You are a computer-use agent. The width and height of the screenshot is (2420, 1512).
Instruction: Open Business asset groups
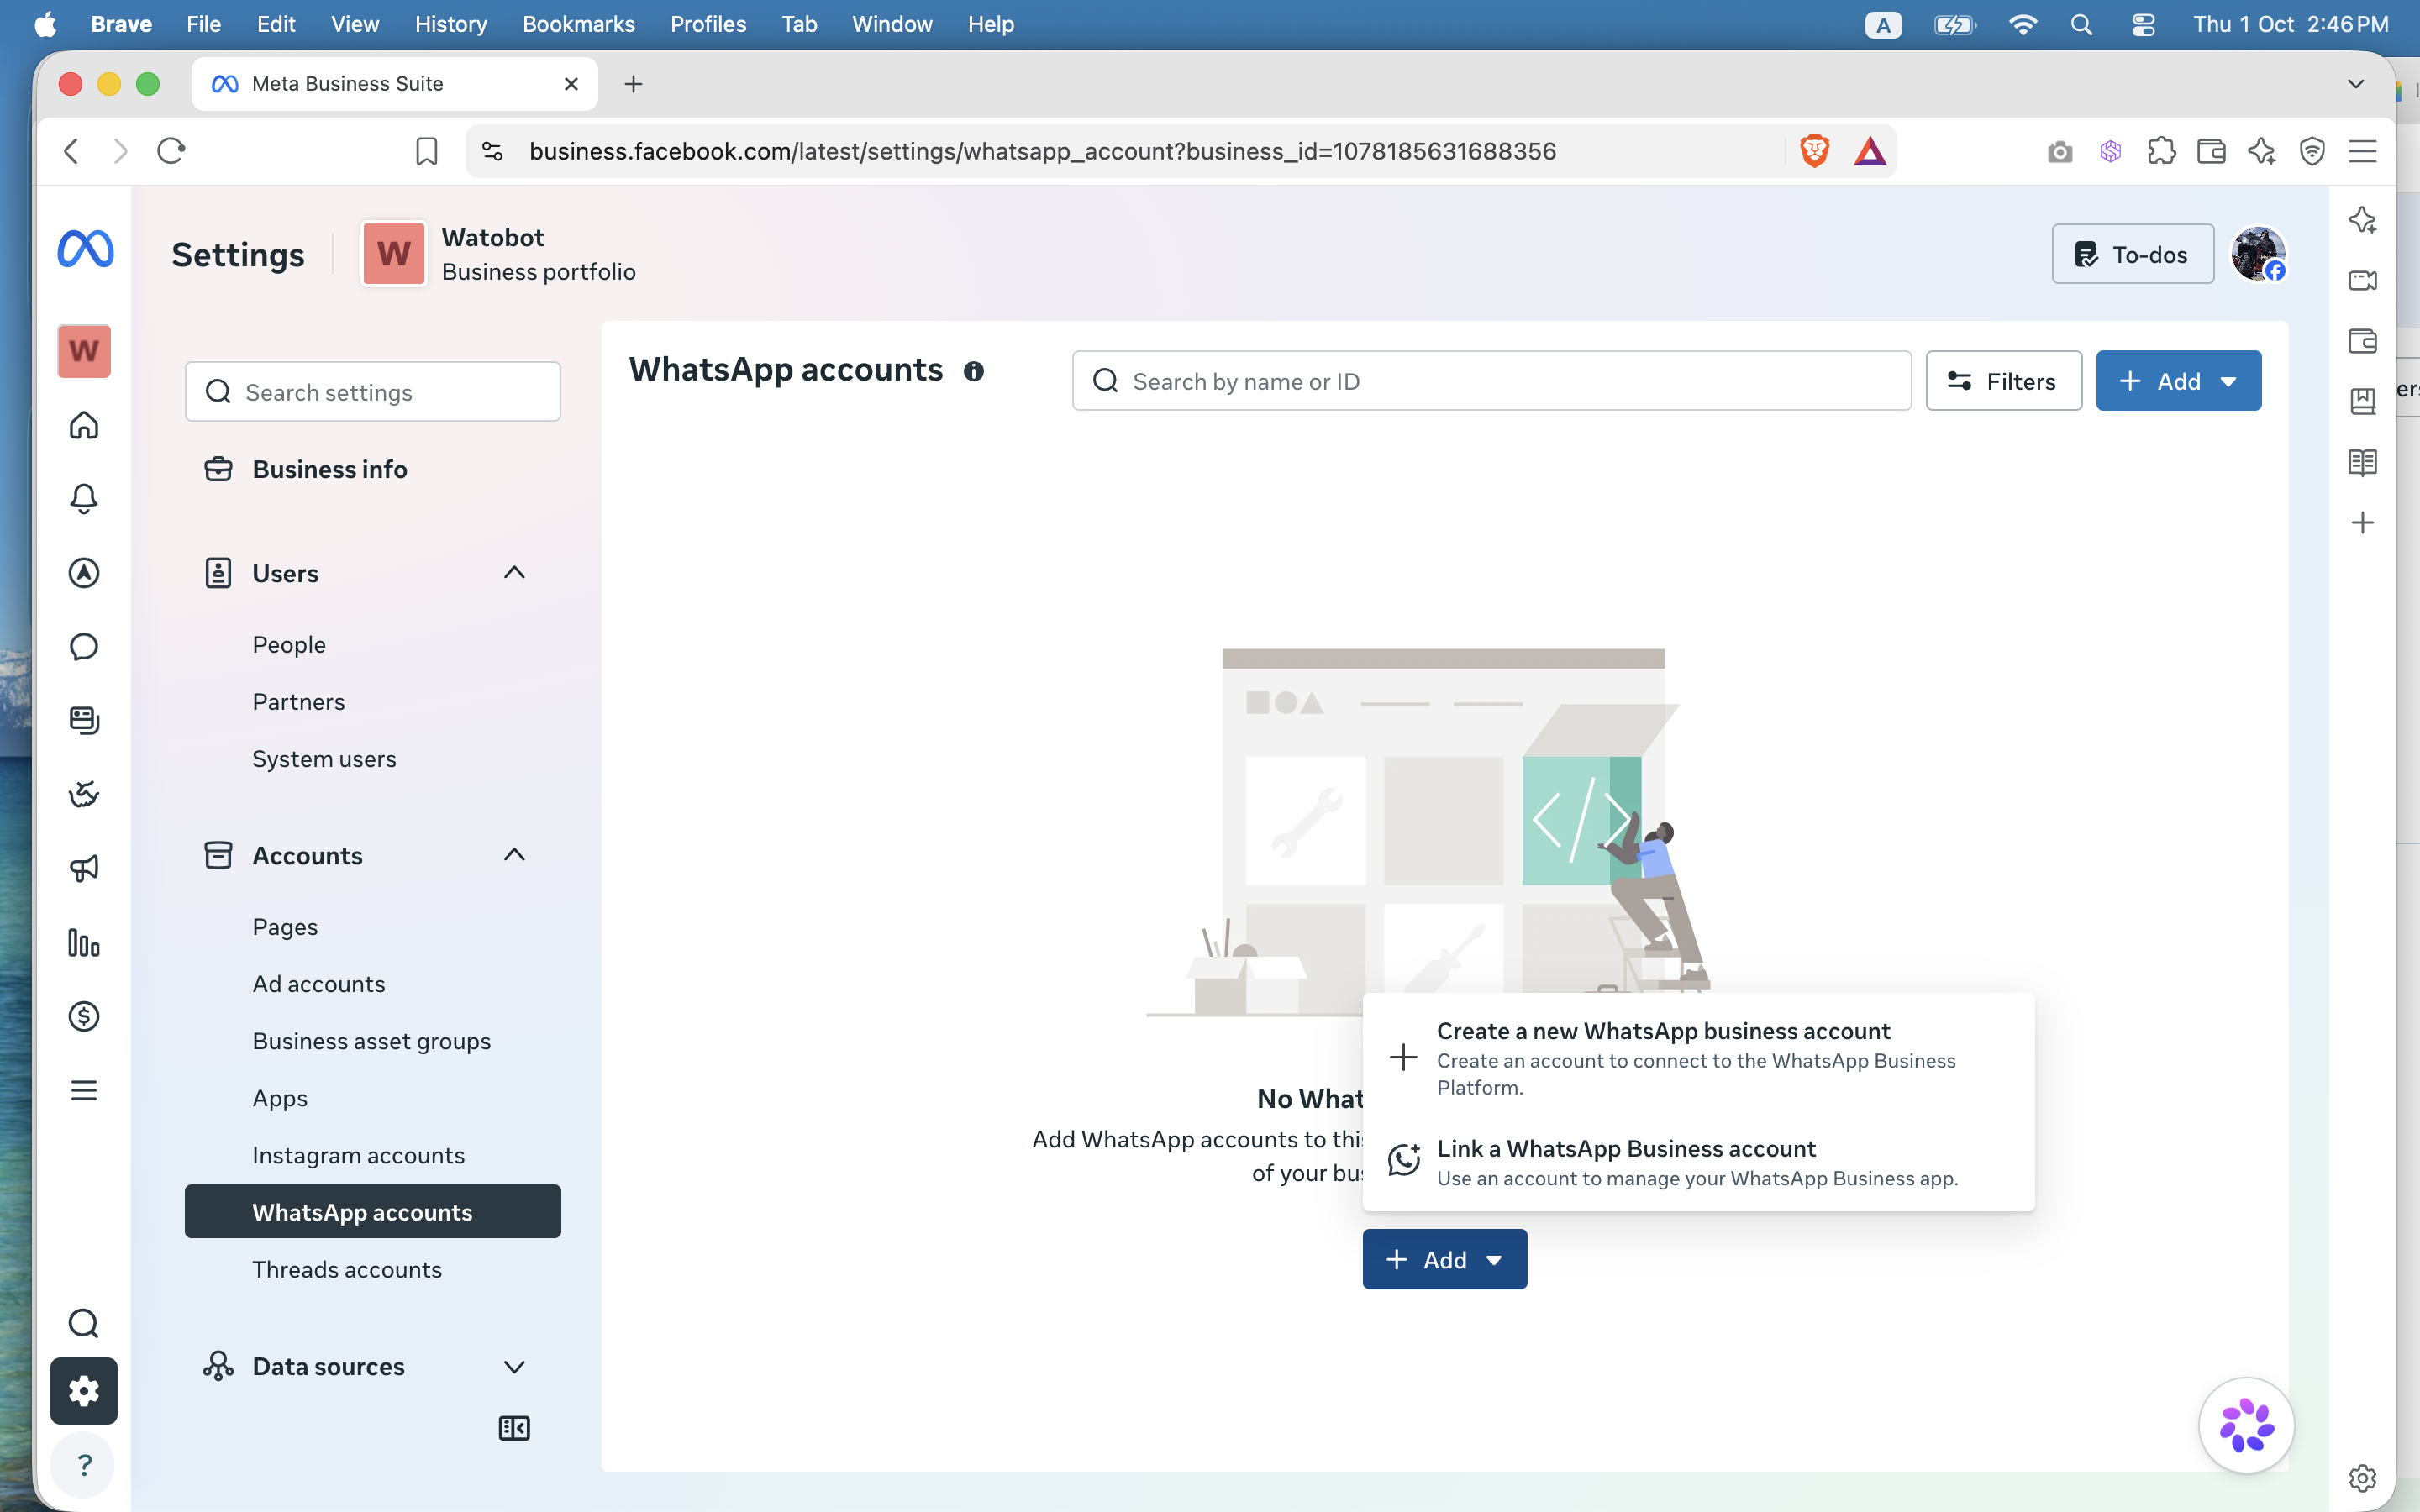371,1041
